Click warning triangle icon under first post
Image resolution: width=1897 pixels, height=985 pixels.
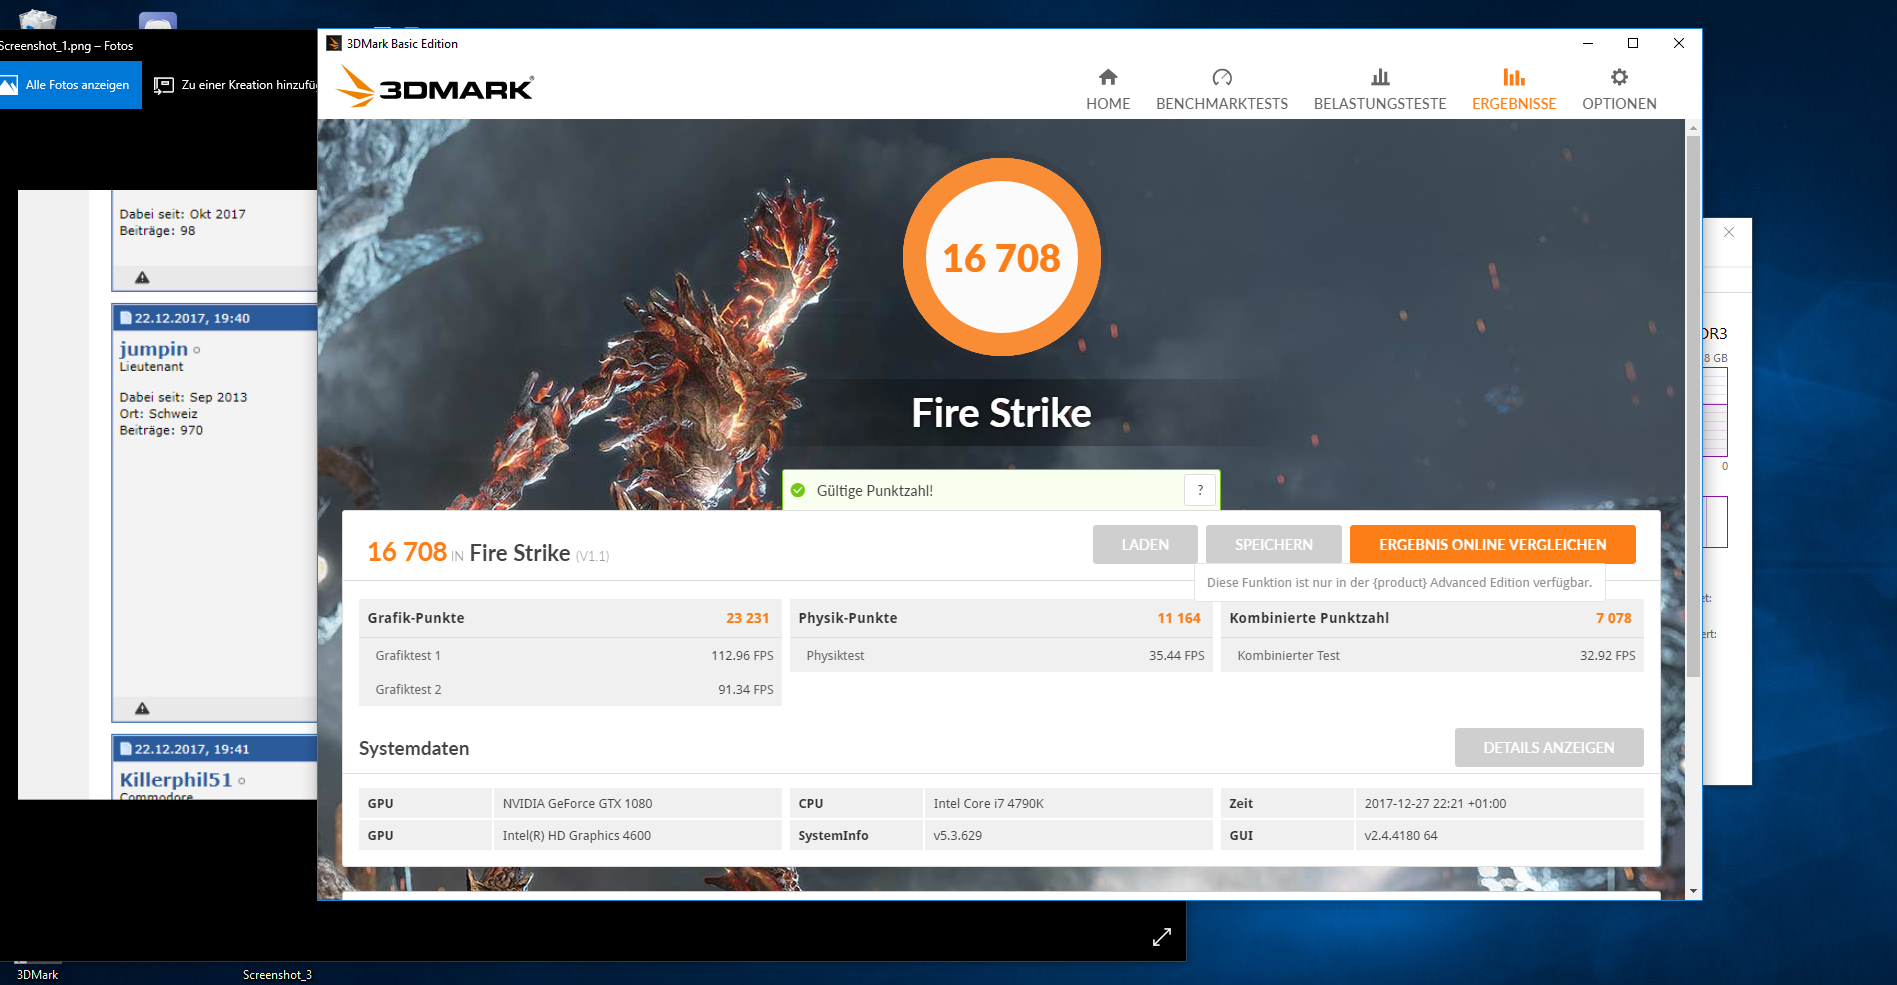142,277
